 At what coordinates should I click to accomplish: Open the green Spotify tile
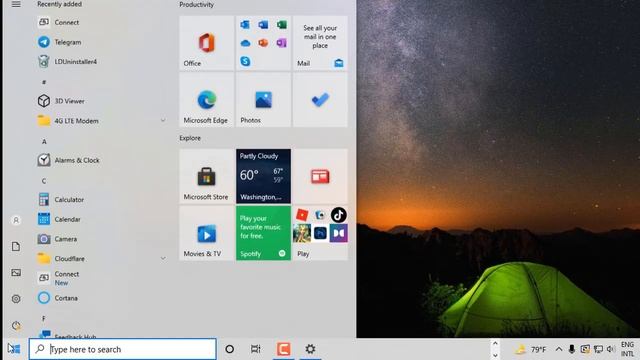[x=263, y=233]
